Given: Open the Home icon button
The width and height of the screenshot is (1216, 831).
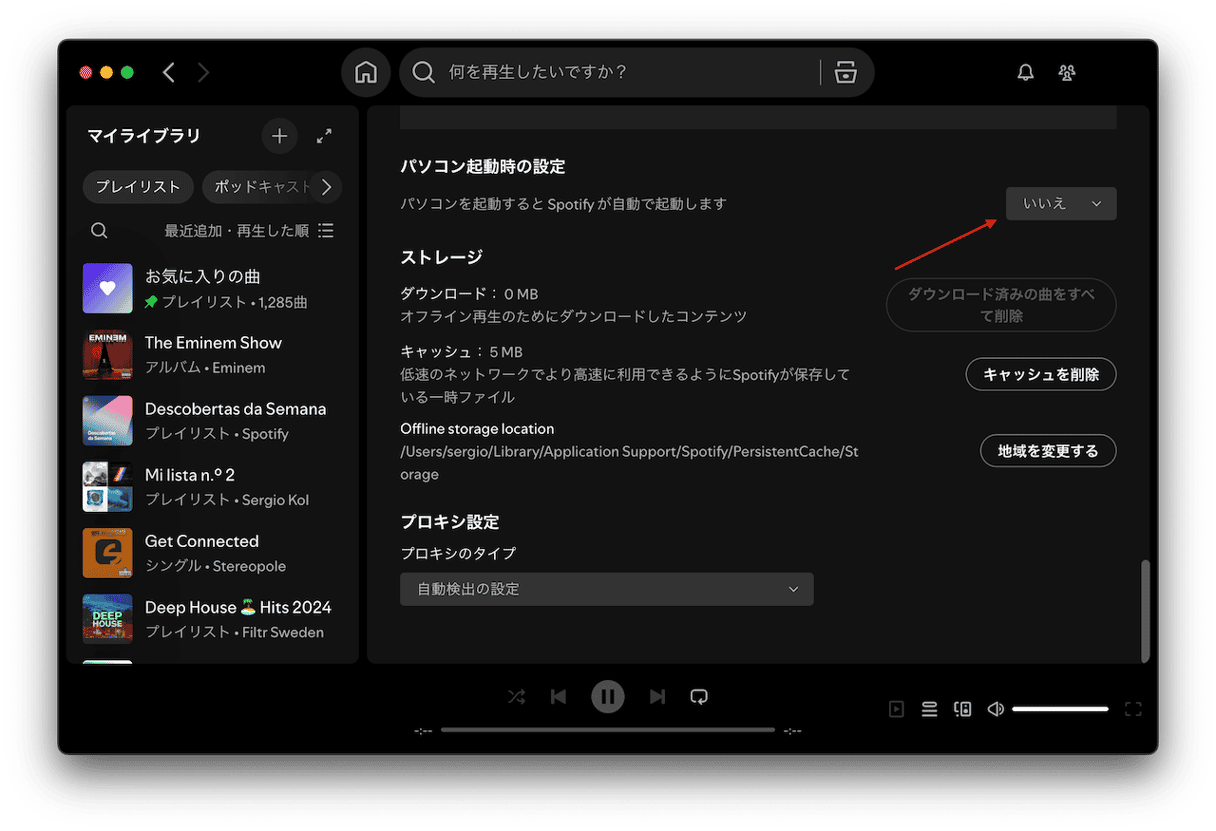Looking at the screenshot, I should pos(366,72).
